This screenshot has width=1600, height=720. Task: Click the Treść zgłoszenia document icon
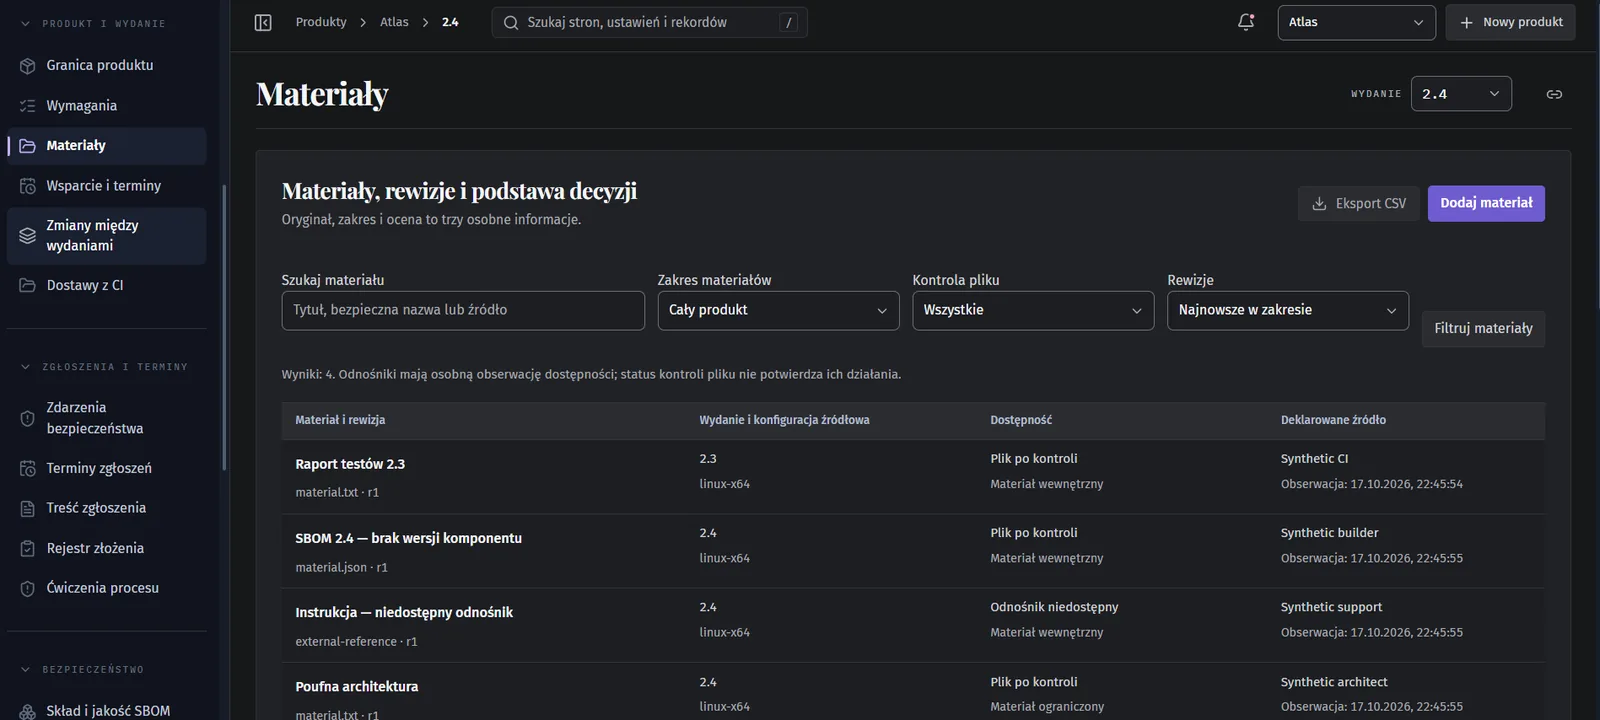[x=28, y=508]
